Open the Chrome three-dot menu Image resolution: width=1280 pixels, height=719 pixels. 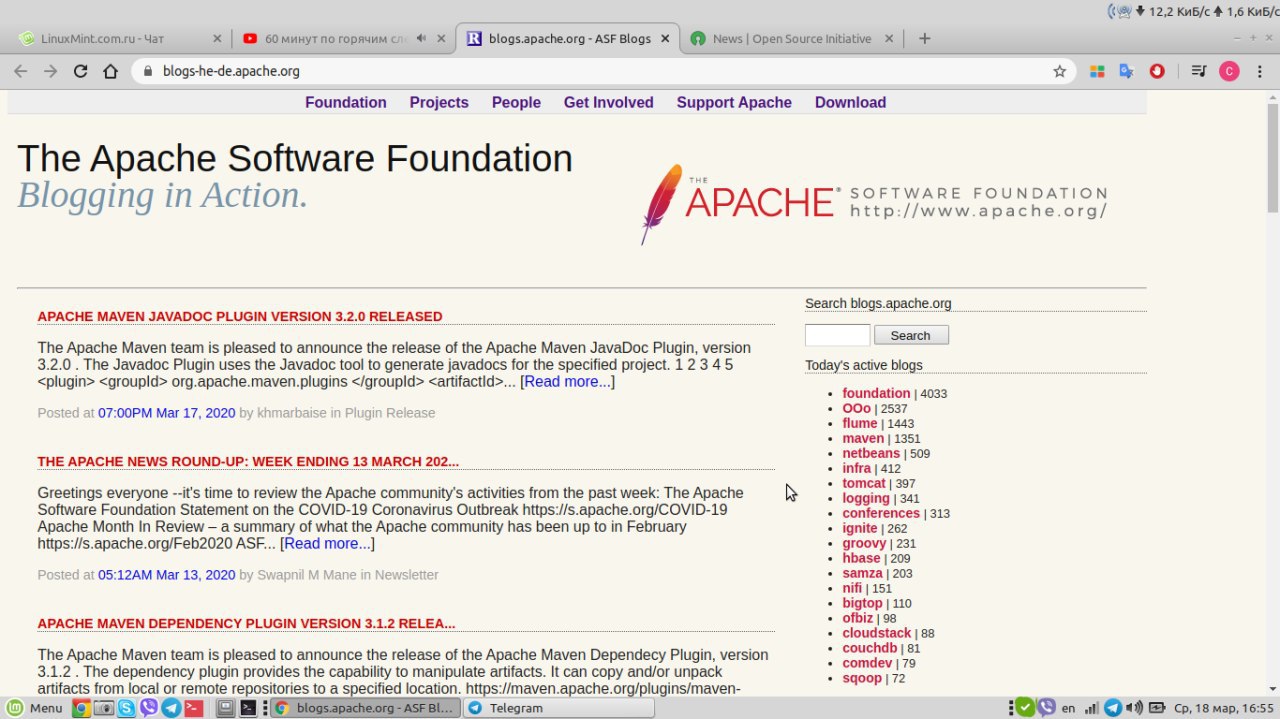pos(1259,71)
